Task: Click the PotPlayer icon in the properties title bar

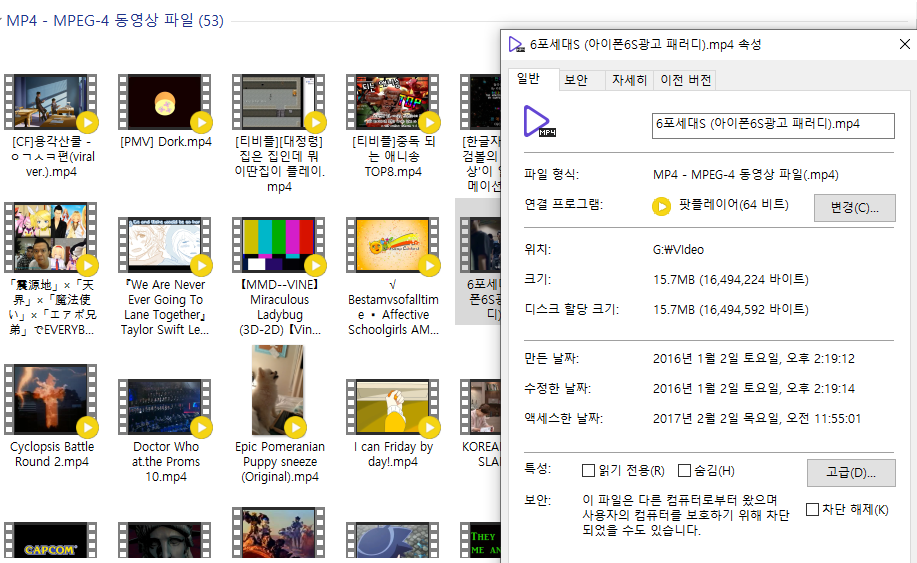Action: click(x=516, y=44)
